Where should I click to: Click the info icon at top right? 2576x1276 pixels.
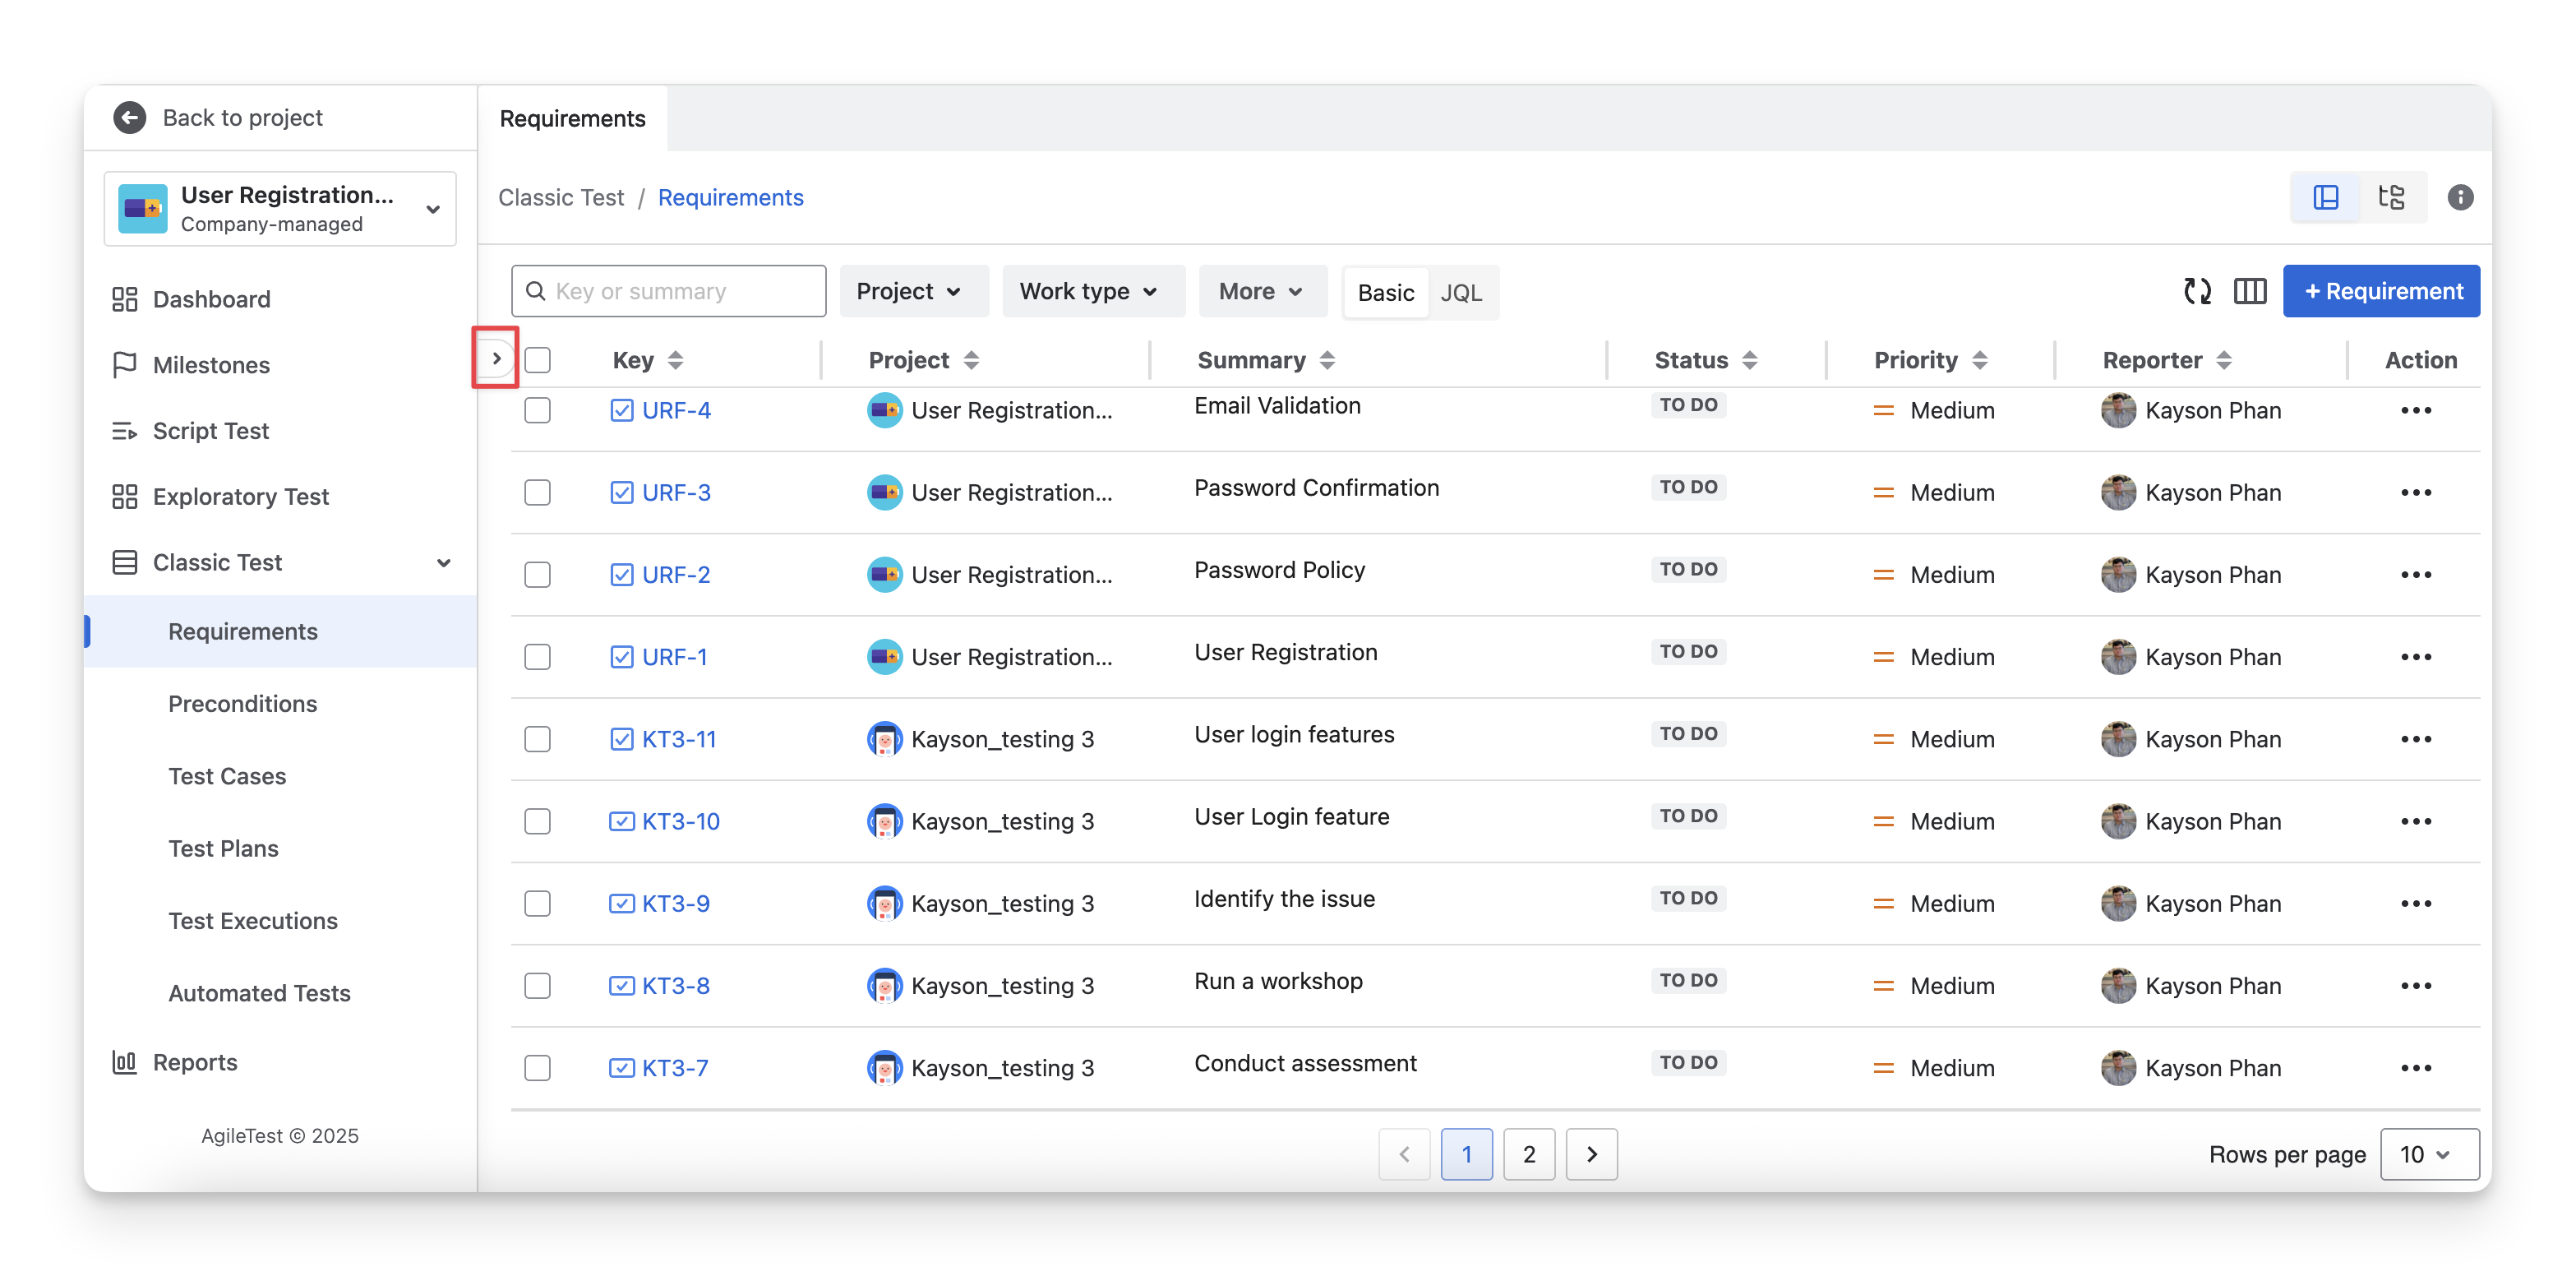click(2460, 197)
